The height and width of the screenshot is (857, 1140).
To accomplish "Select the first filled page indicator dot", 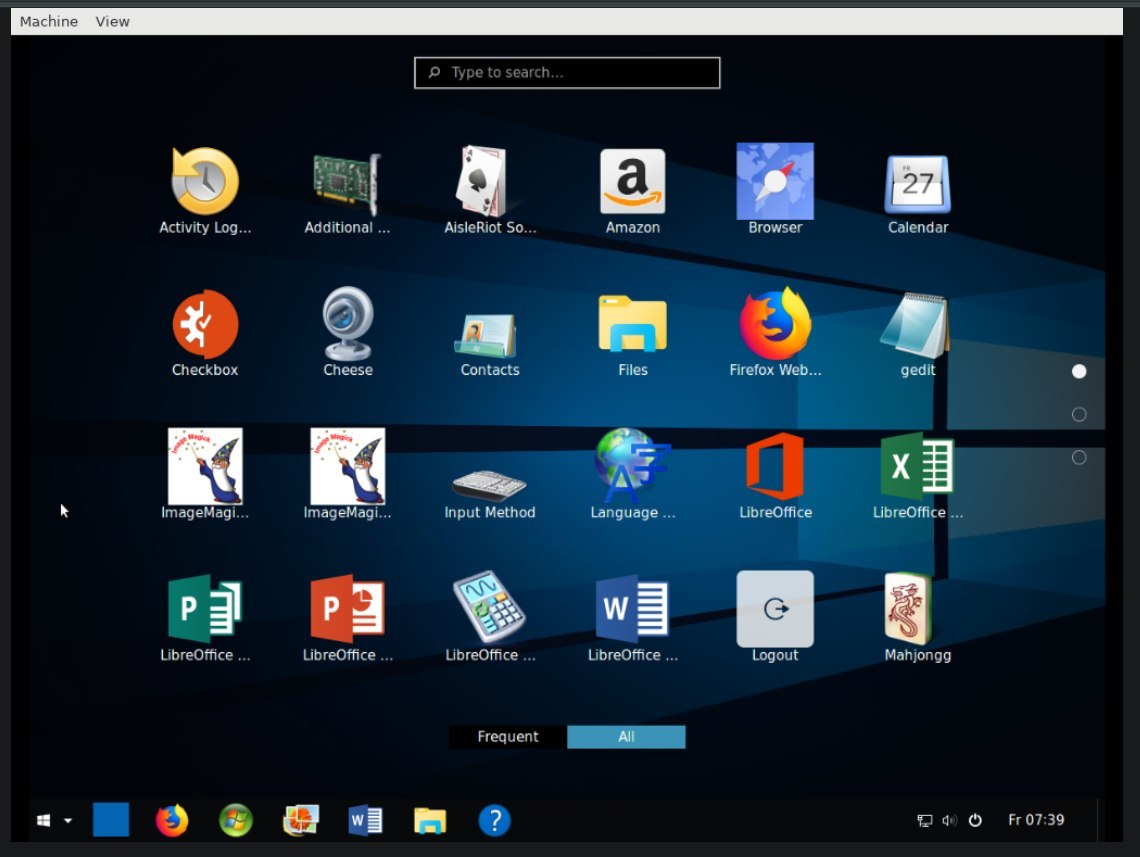I will 1079,371.
